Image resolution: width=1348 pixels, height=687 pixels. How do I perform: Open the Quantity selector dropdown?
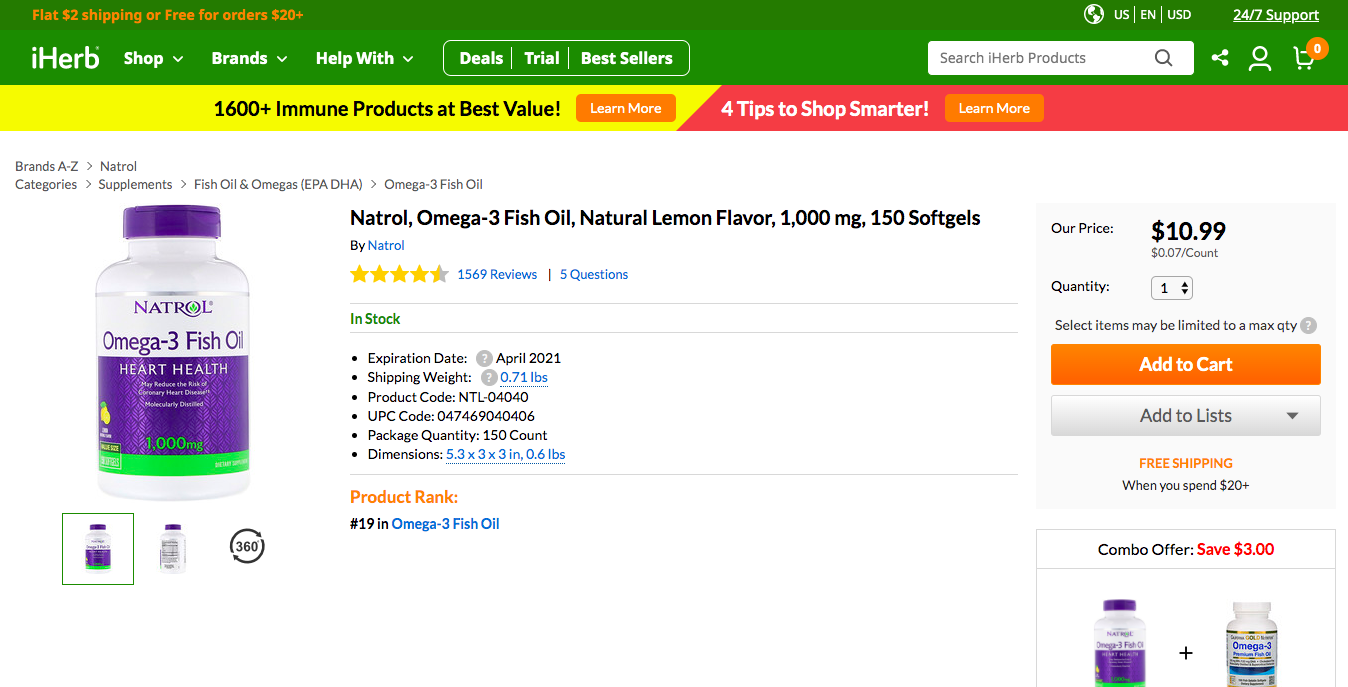click(1172, 288)
